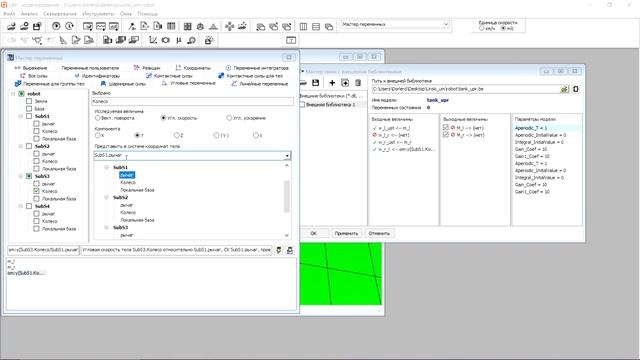Collapse SubS3 in the left body tree
The width and height of the screenshot is (640, 360).
[x=20, y=176]
